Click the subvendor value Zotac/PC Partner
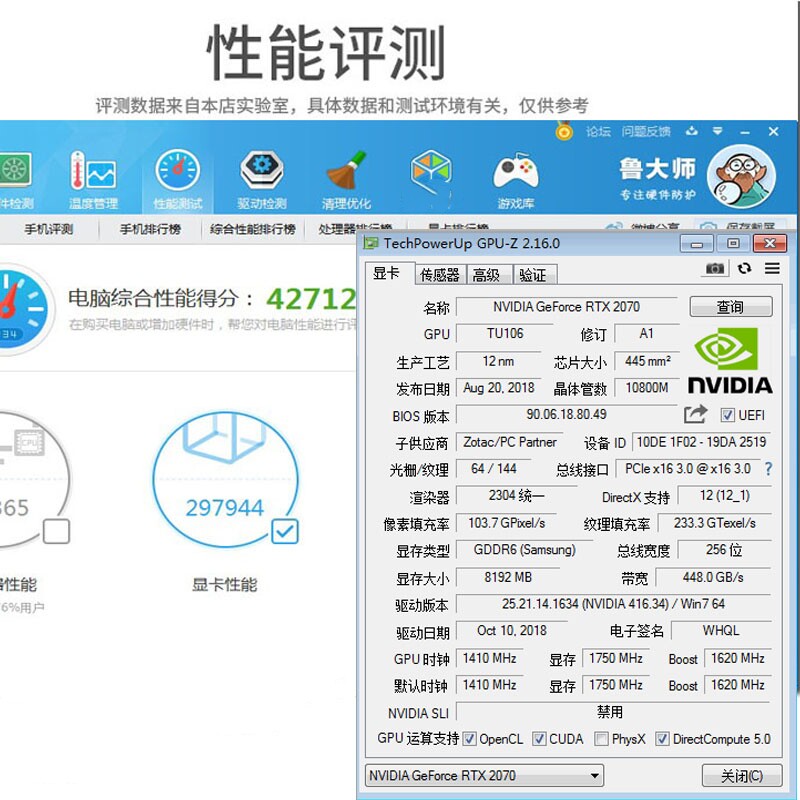 (x=510, y=442)
